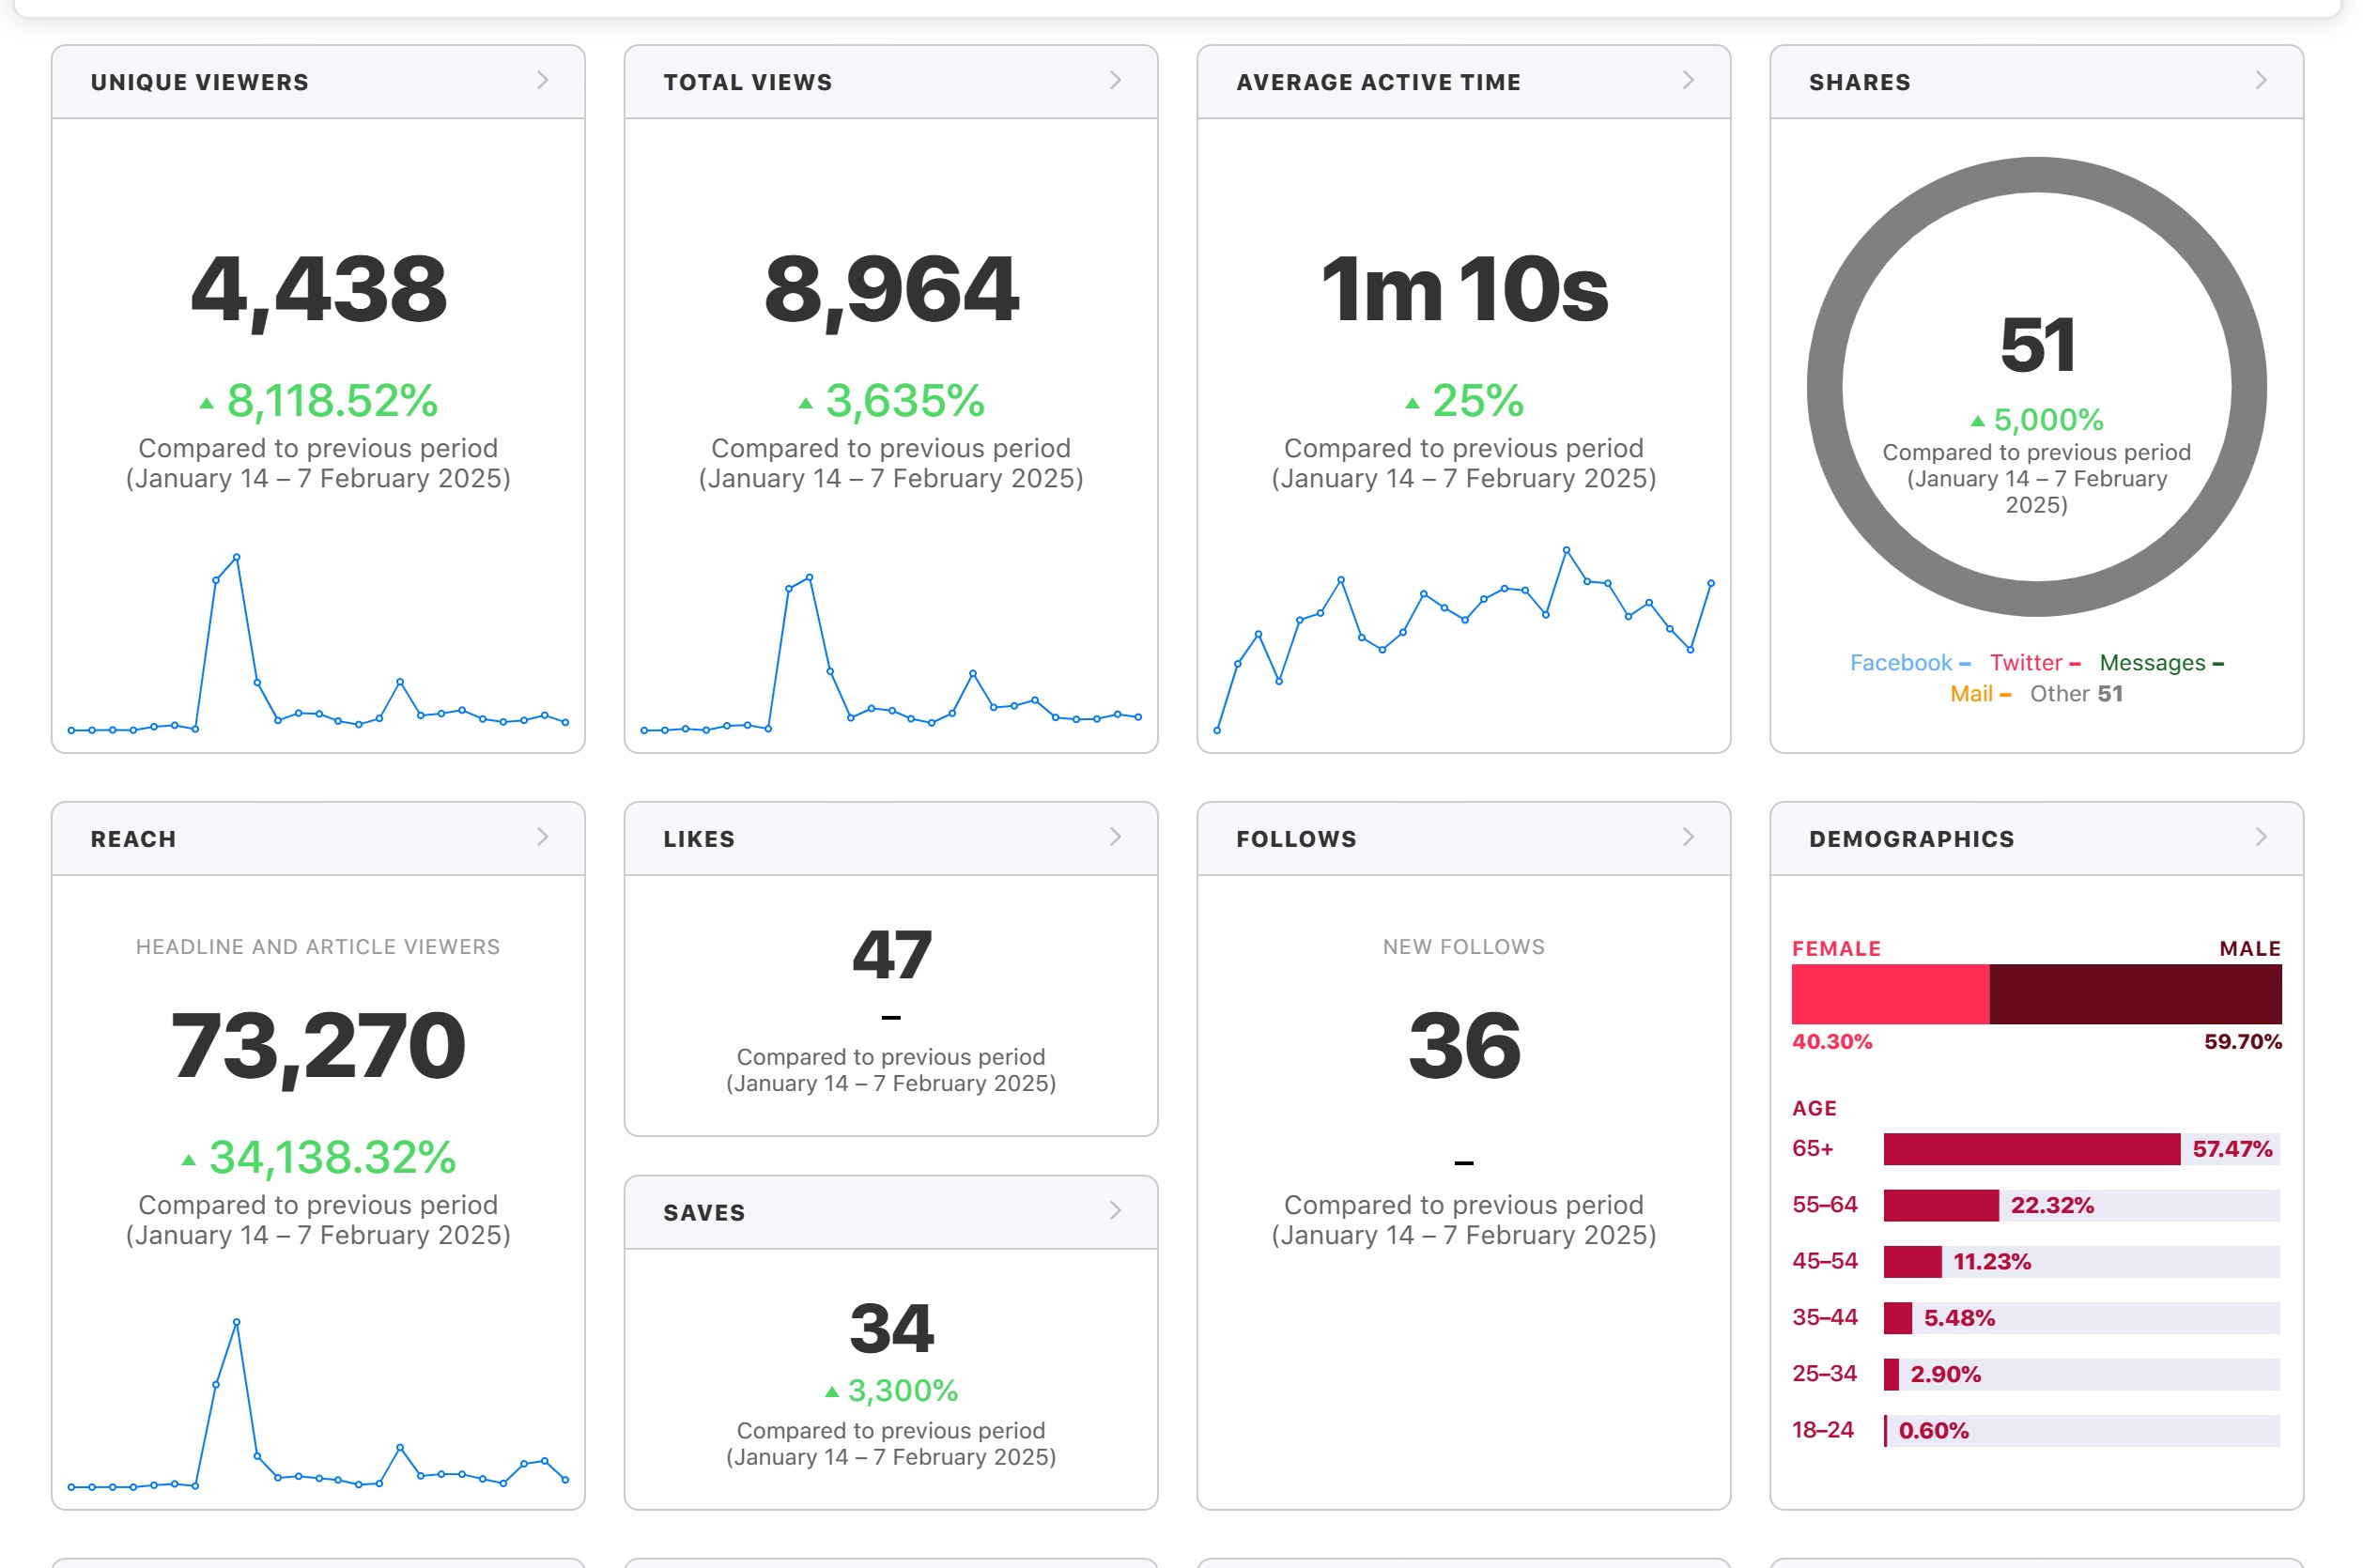This screenshot has height=1568, width=2363.
Task: Click the NEW FOLLOWS subtitle
Action: [1464, 947]
